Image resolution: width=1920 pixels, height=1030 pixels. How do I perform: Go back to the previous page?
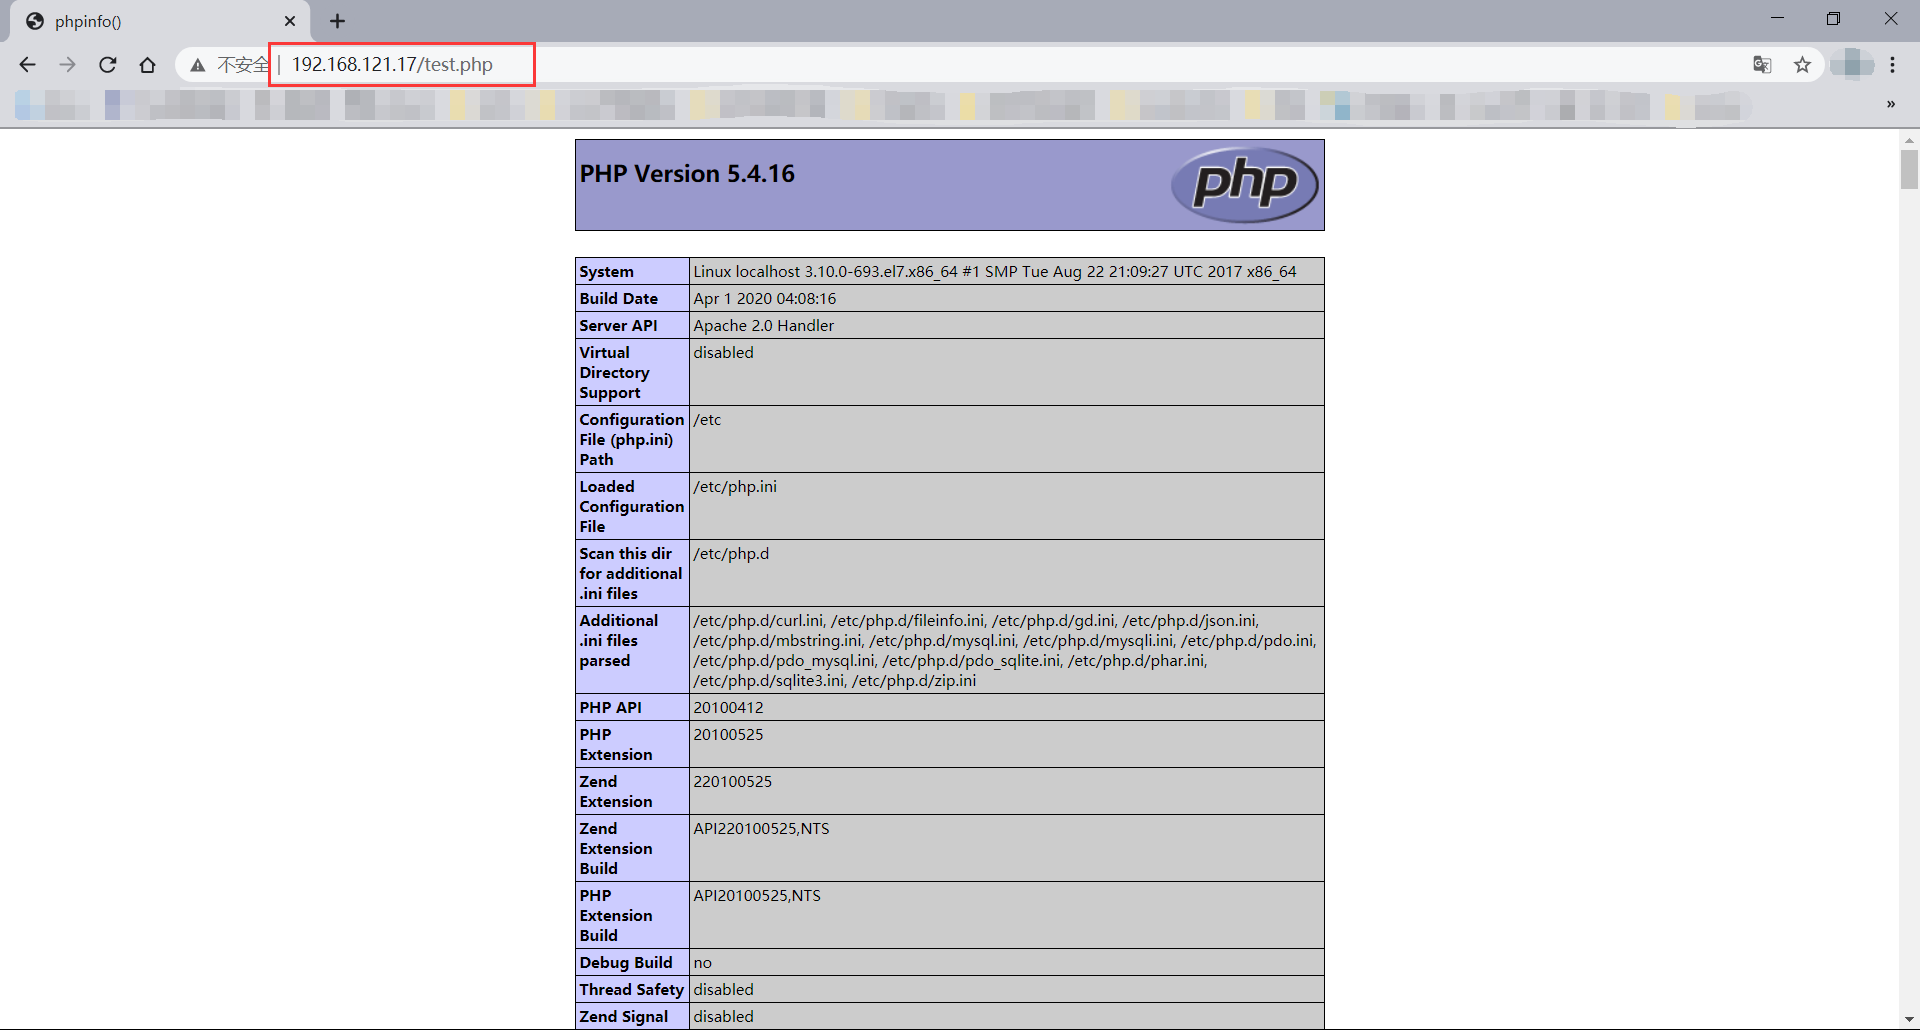click(27, 65)
